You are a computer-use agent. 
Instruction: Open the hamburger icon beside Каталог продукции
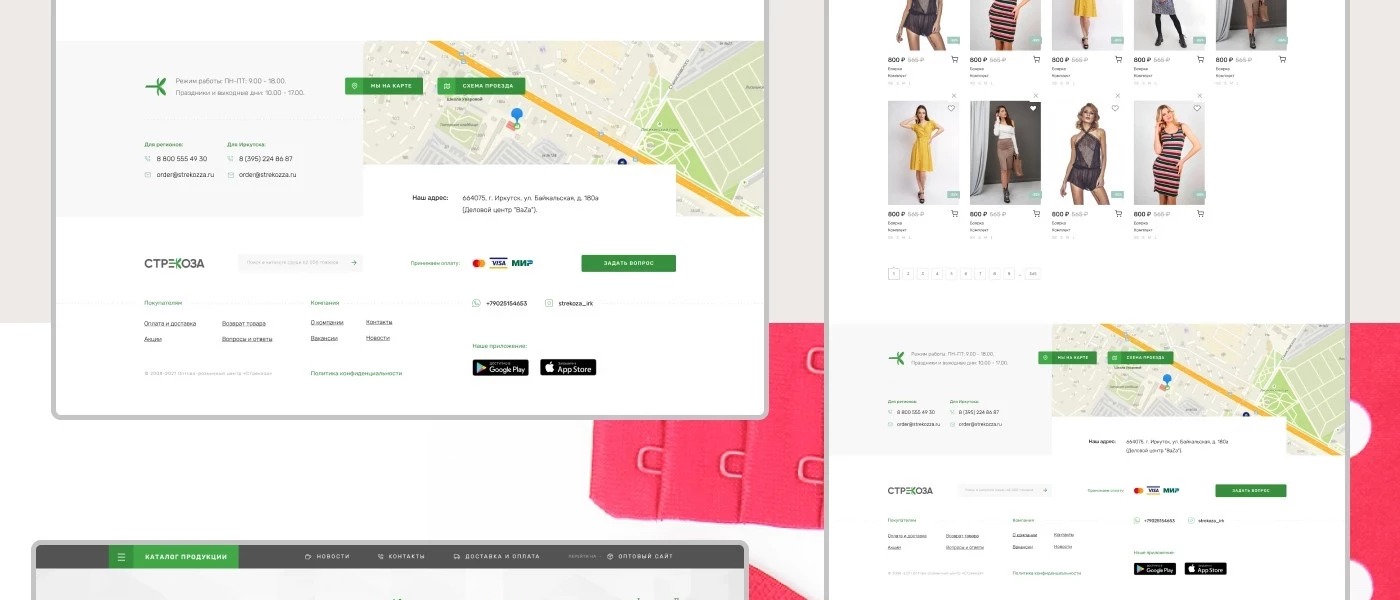[121, 557]
